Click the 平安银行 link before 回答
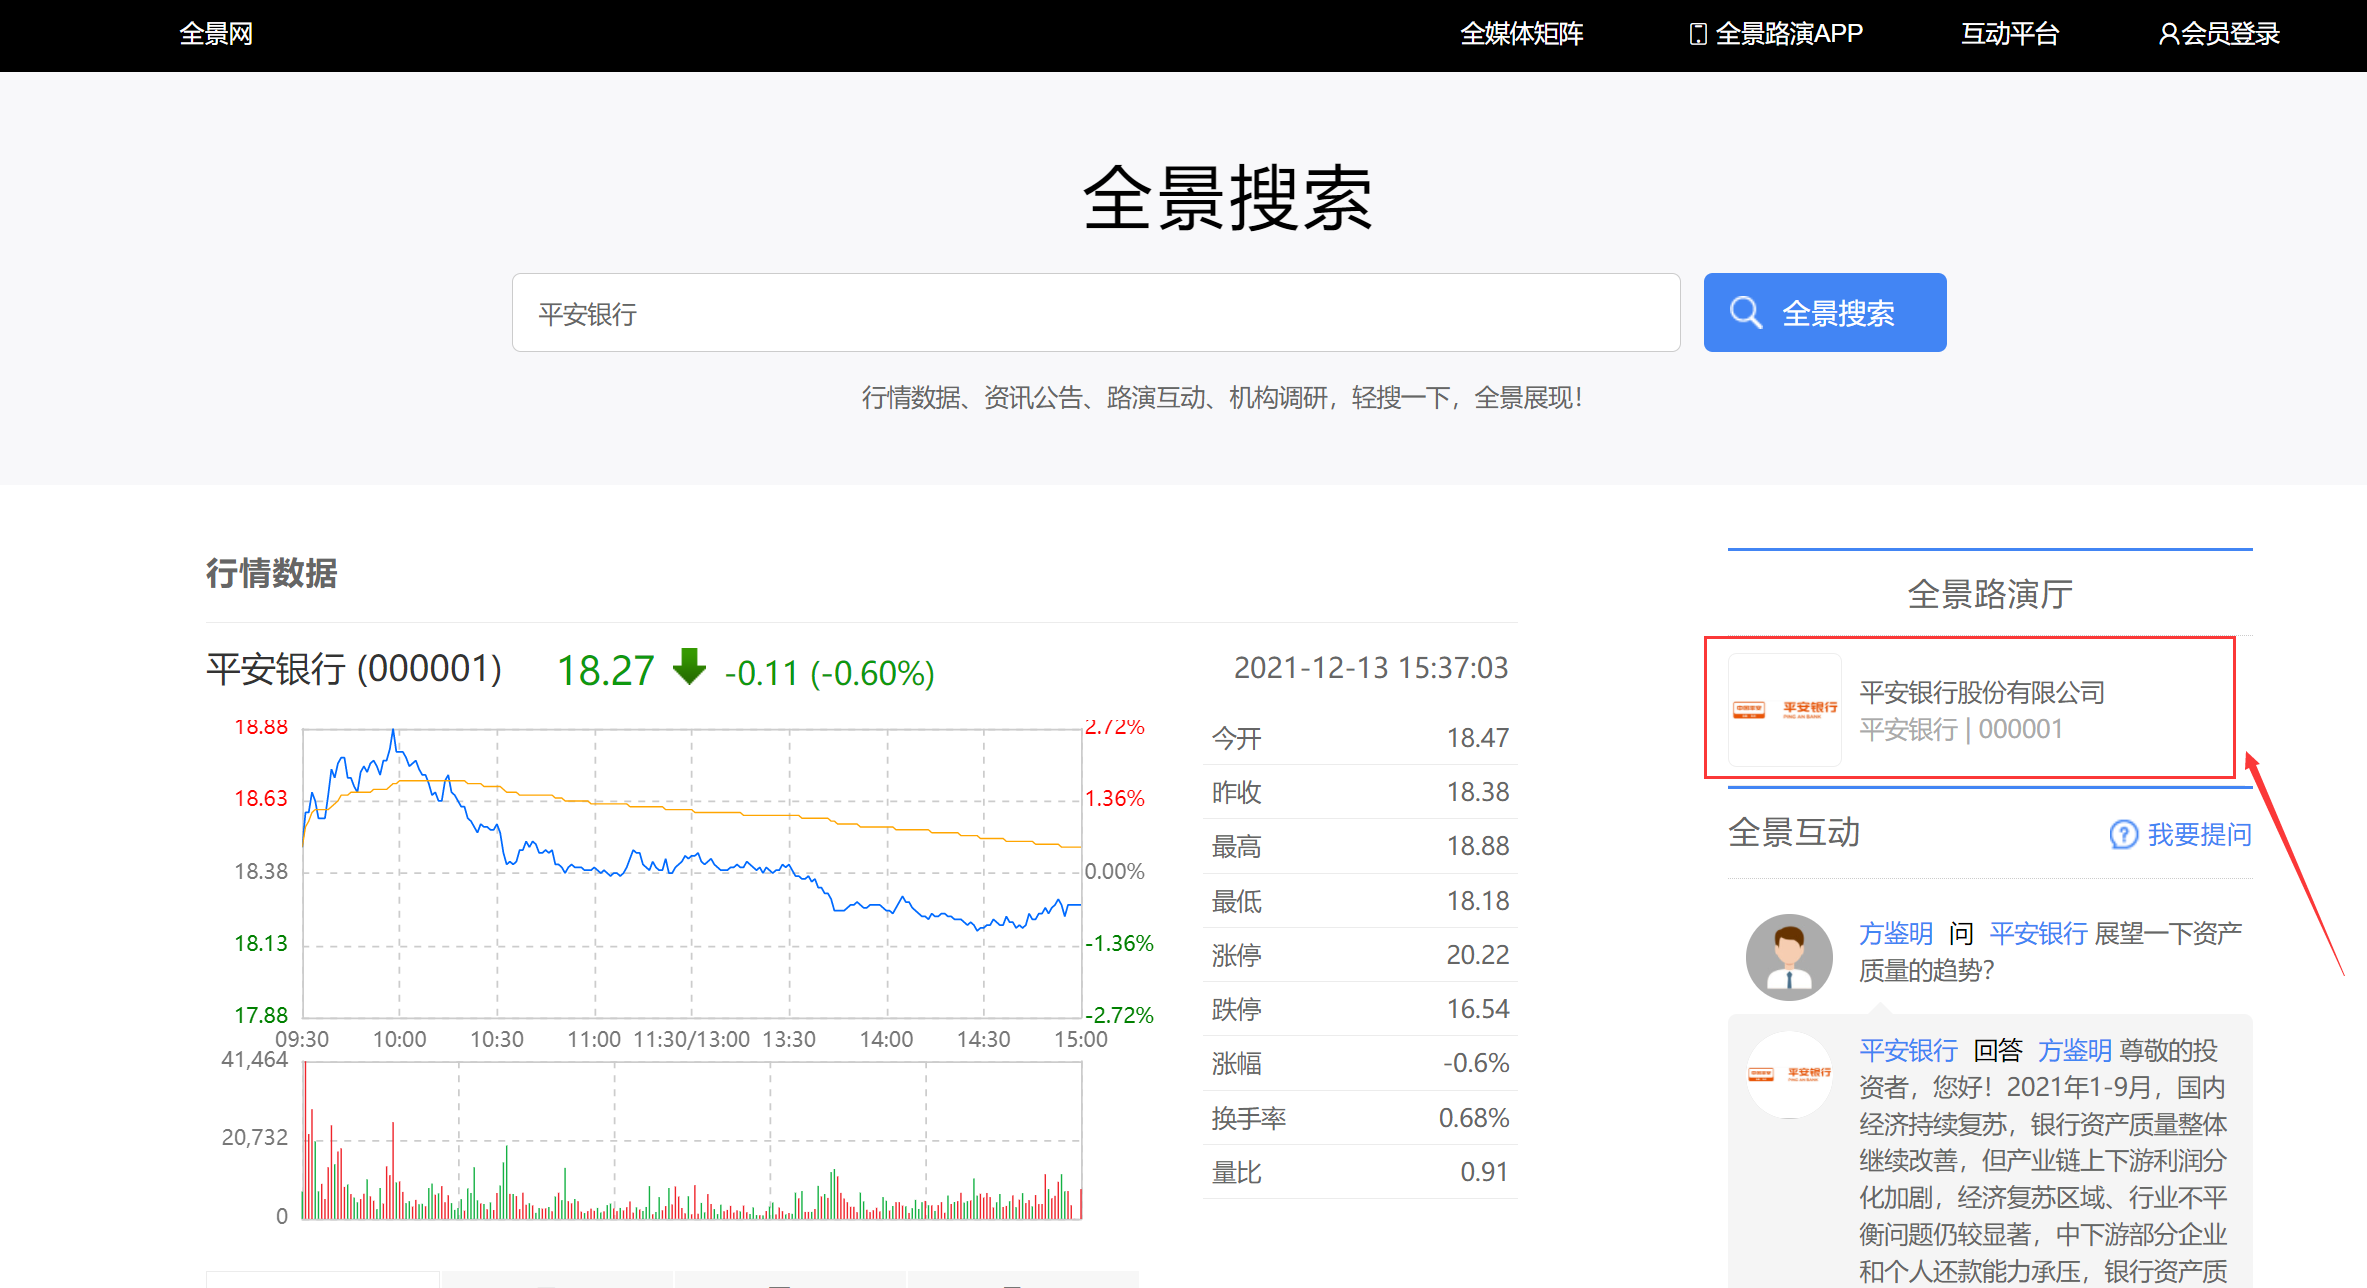The height and width of the screenshot is (1288, 2367). click(x=1908, y=1050)
